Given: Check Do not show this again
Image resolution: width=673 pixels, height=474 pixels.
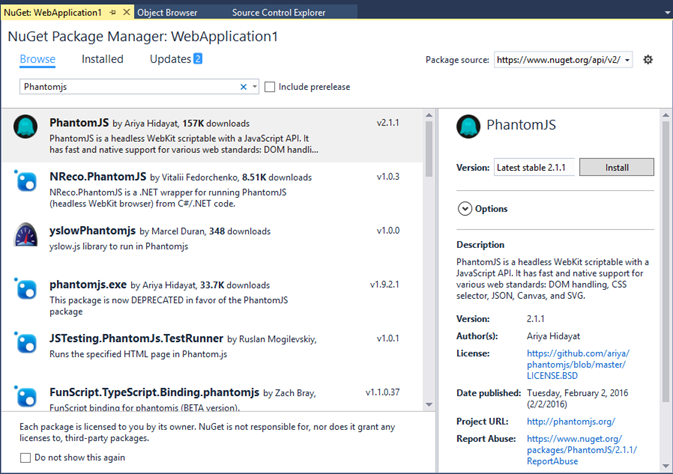Looking at the screenshot, I should [25, 458].
